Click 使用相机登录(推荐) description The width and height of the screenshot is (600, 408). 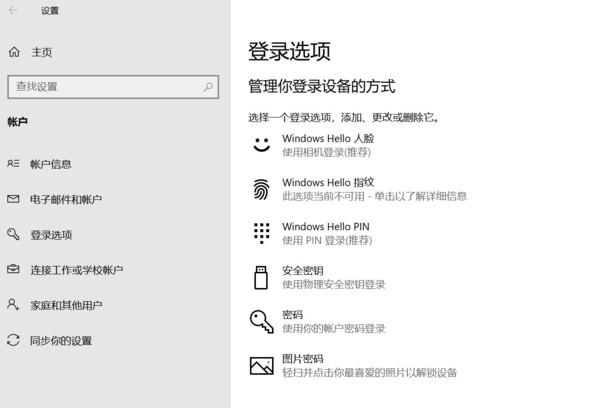click(326, 152)
